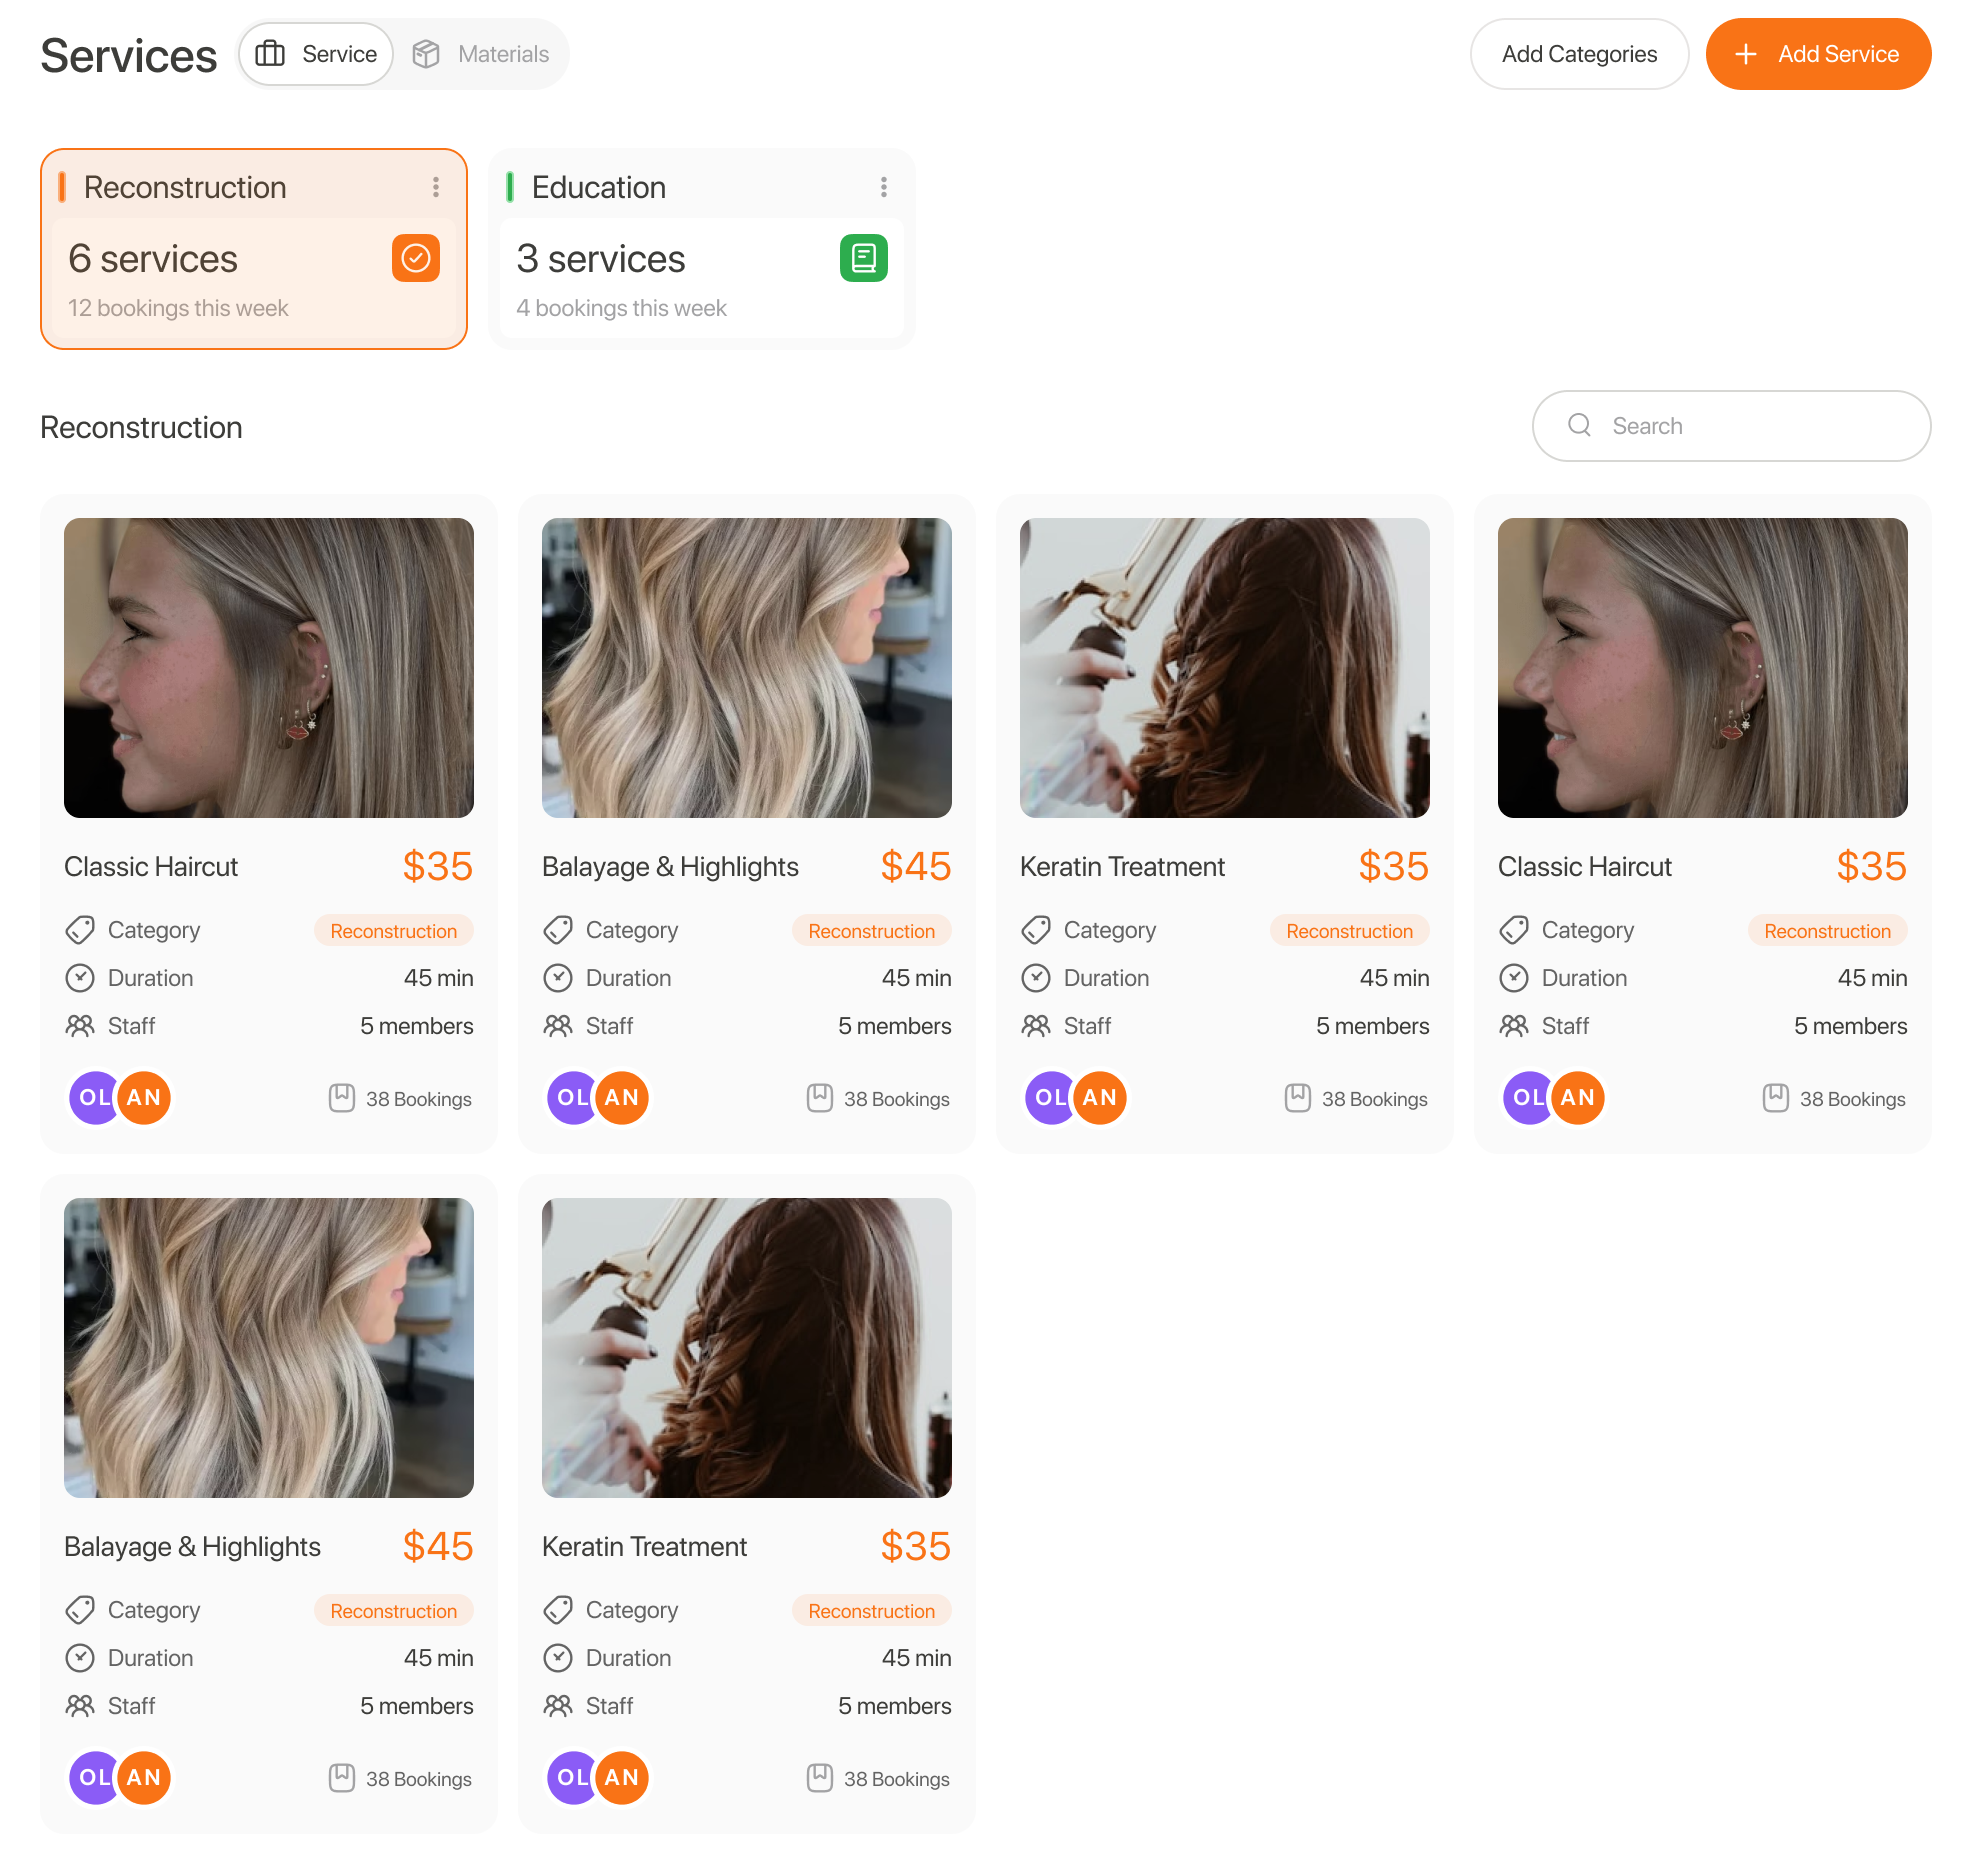This screenshot has width=1972, height=1874.
Task: Click the orange Add Service button
Action: (x=1818, y=54)
